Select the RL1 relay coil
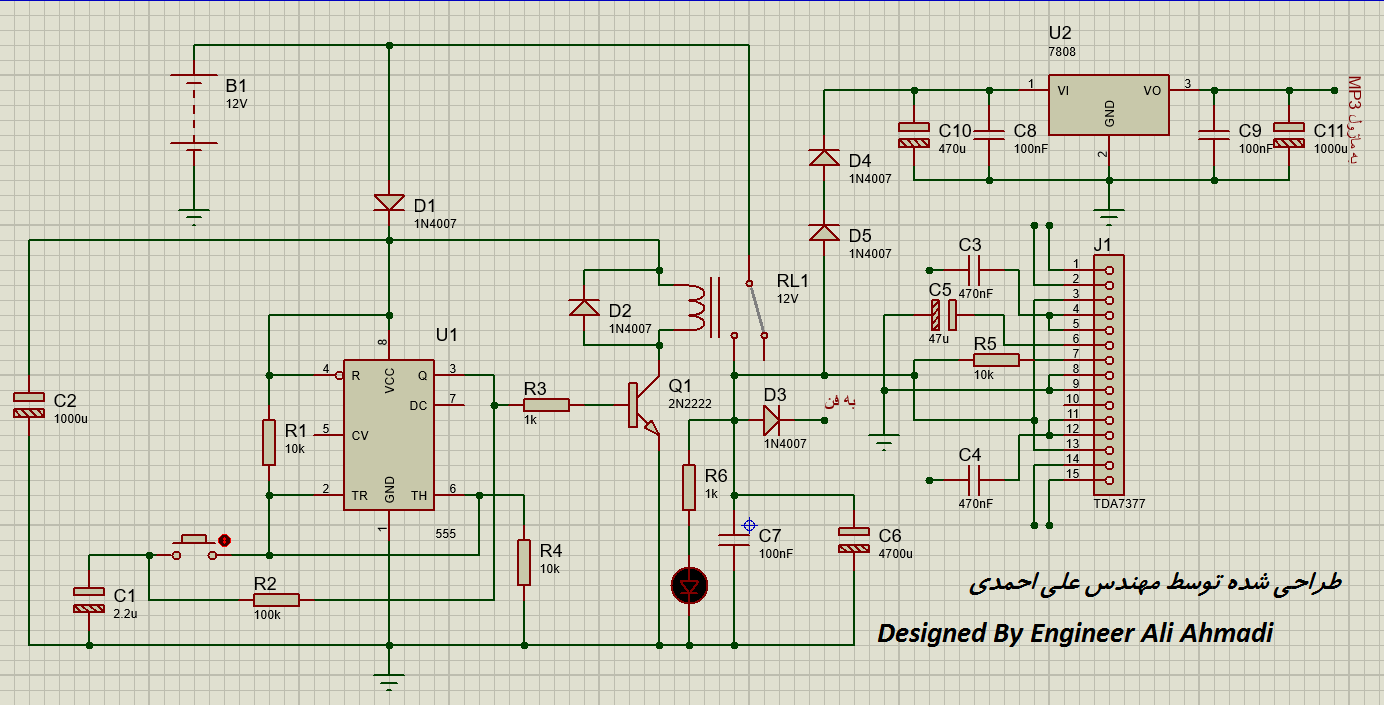 (696, 308)
